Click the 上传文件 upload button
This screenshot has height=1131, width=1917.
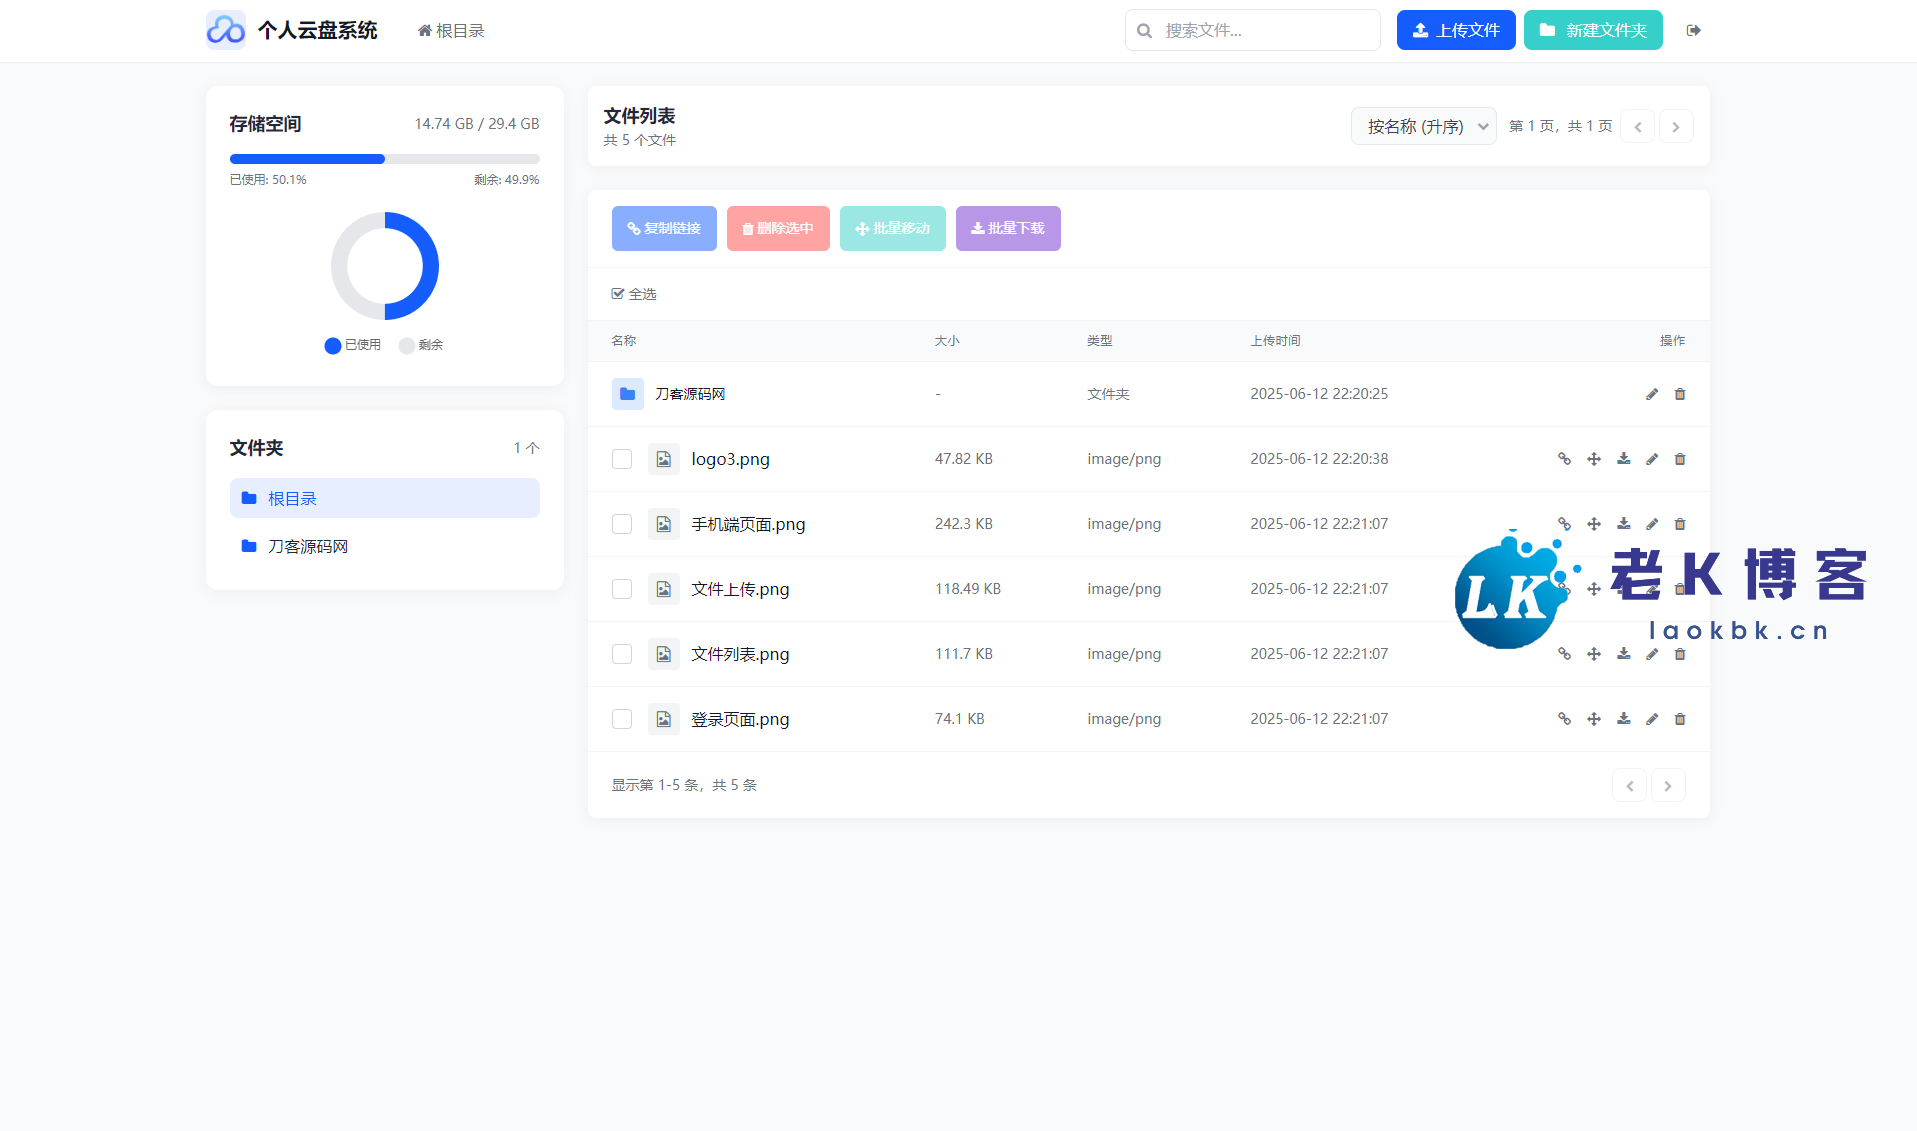[x=1455, y=30]
